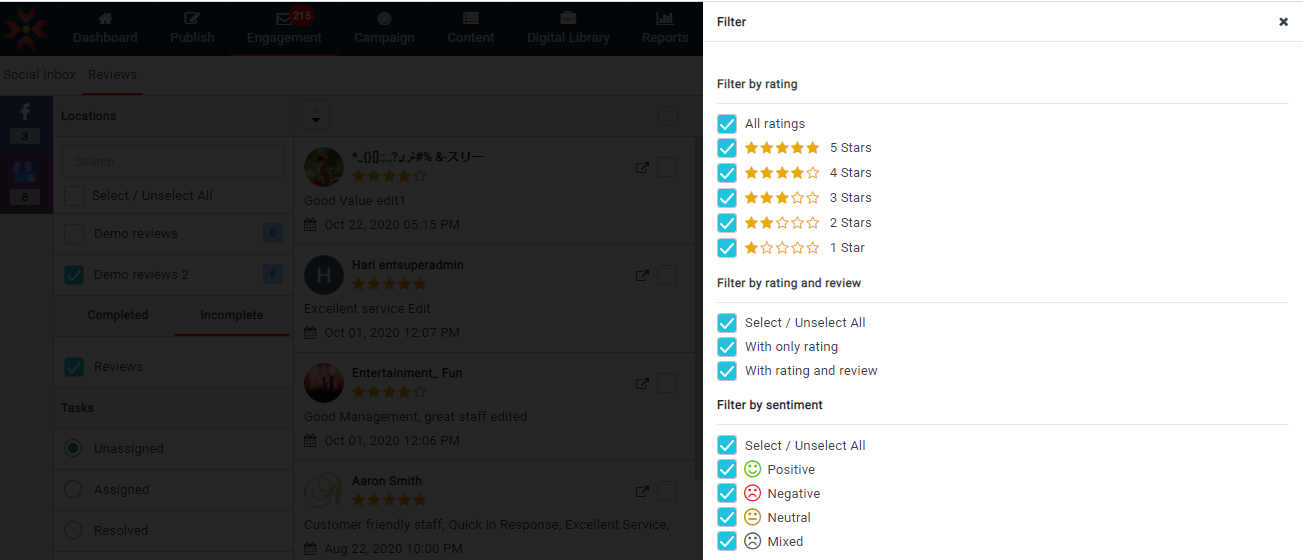Uncheck the Demo reviews 2 location

[74, 275]
